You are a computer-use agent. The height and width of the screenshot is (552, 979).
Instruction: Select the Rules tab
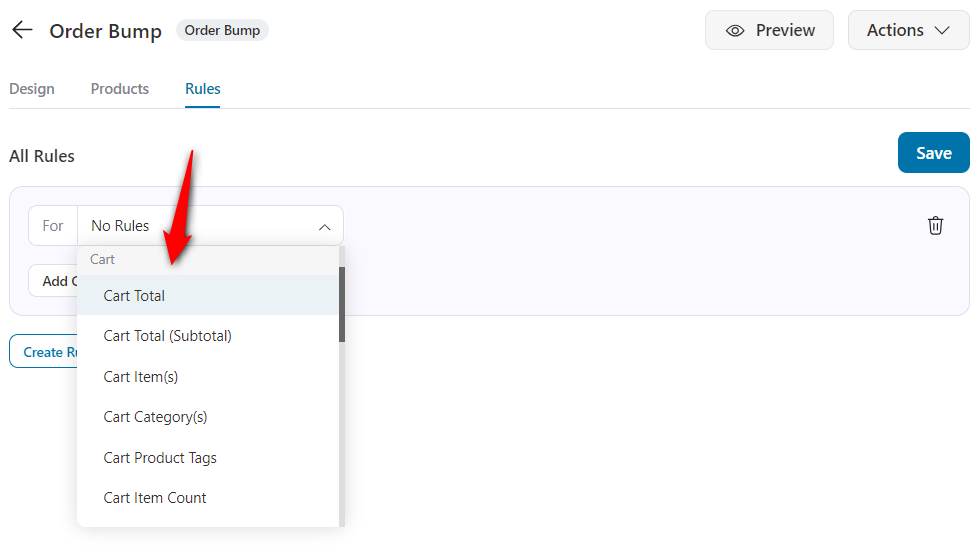[x=202, y=89]
